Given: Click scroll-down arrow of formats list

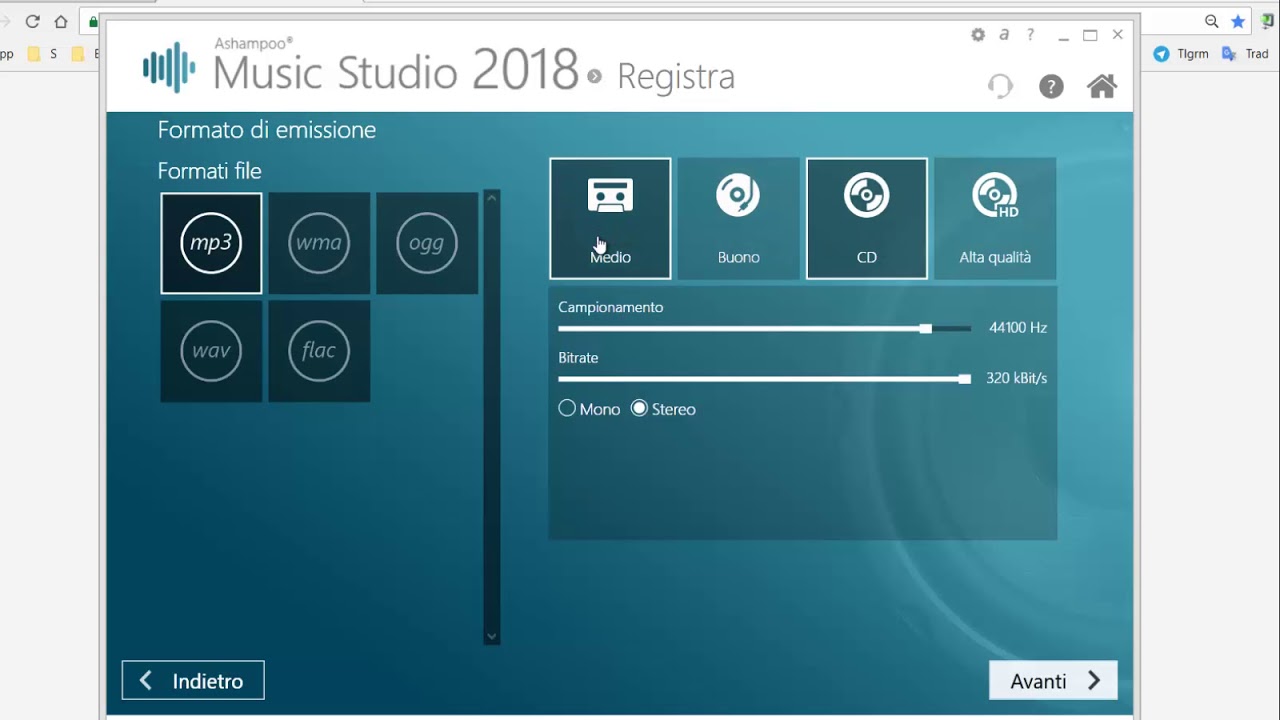Looking at the screenshot, I should (x=491, y=636).
